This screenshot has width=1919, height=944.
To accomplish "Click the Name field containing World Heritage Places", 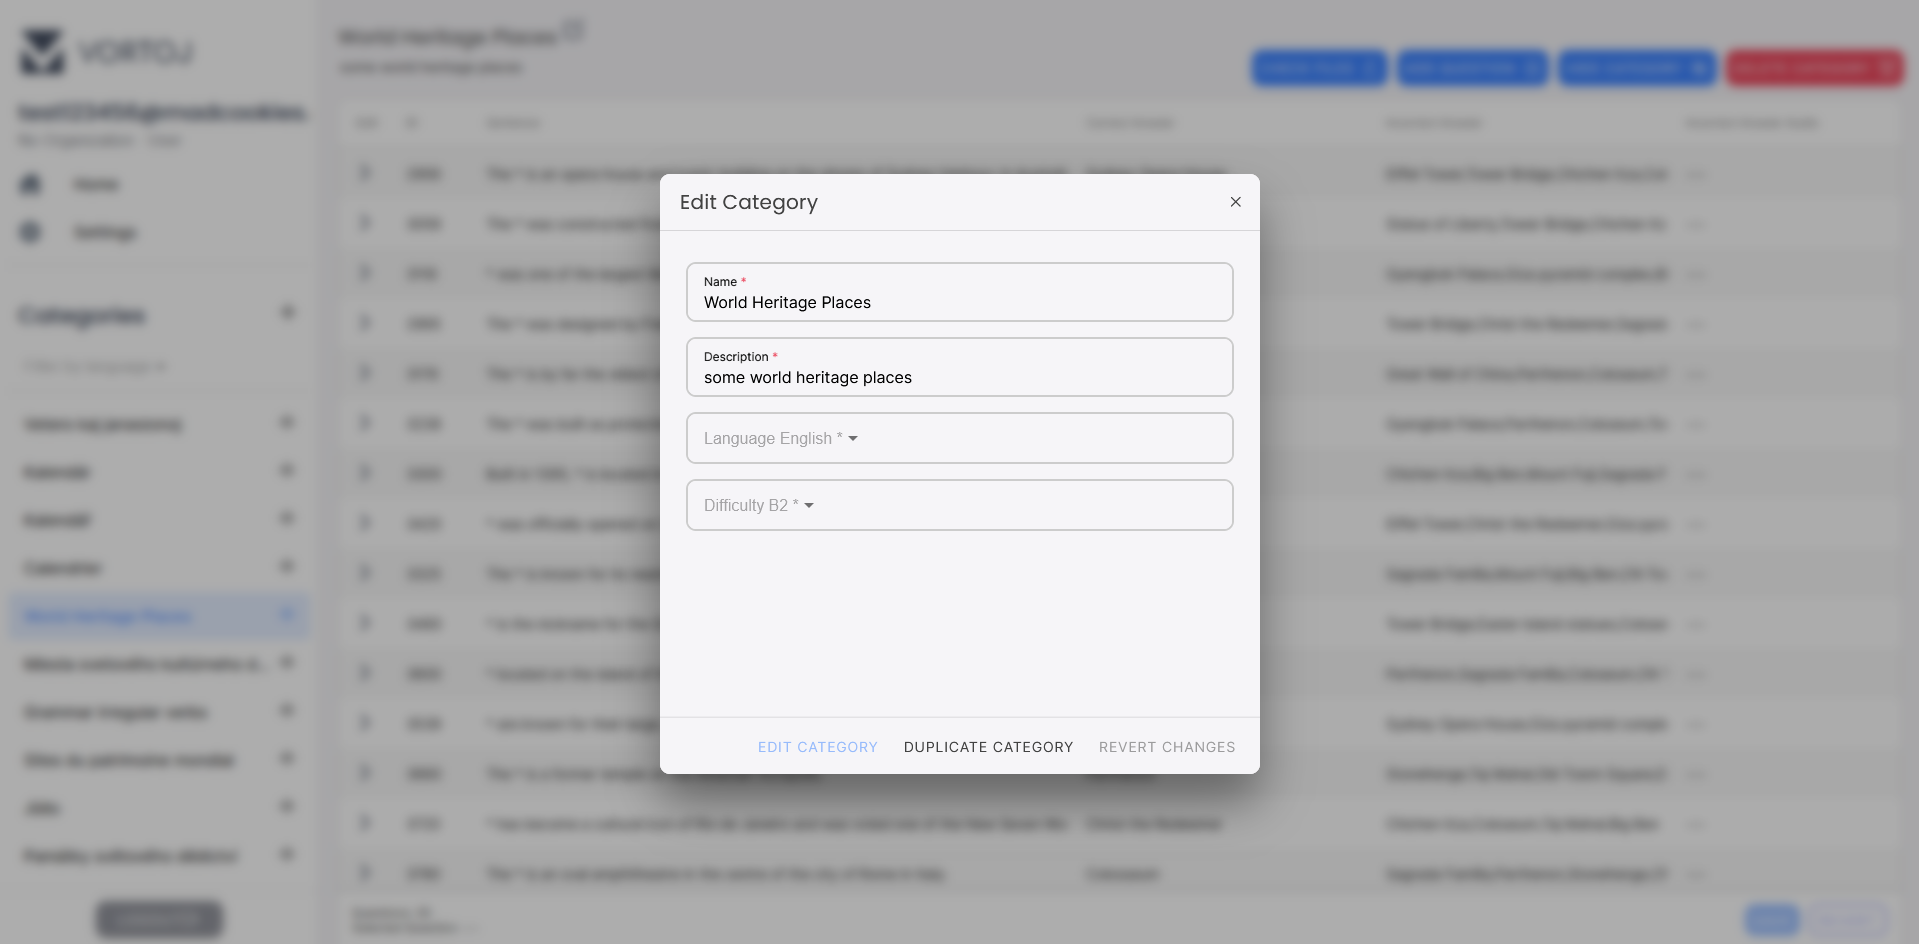I will (x=959, y=302).
